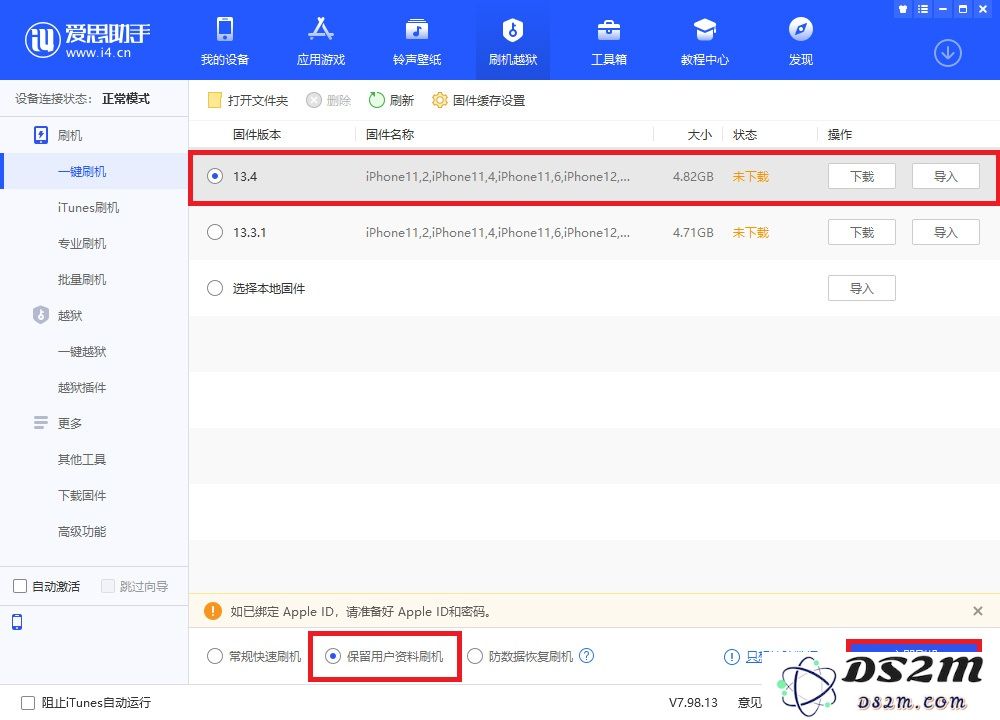Open the 刷机越狱 flash section
The width and height of the screenshot is (1000, 720).
[x=513, y=41]
